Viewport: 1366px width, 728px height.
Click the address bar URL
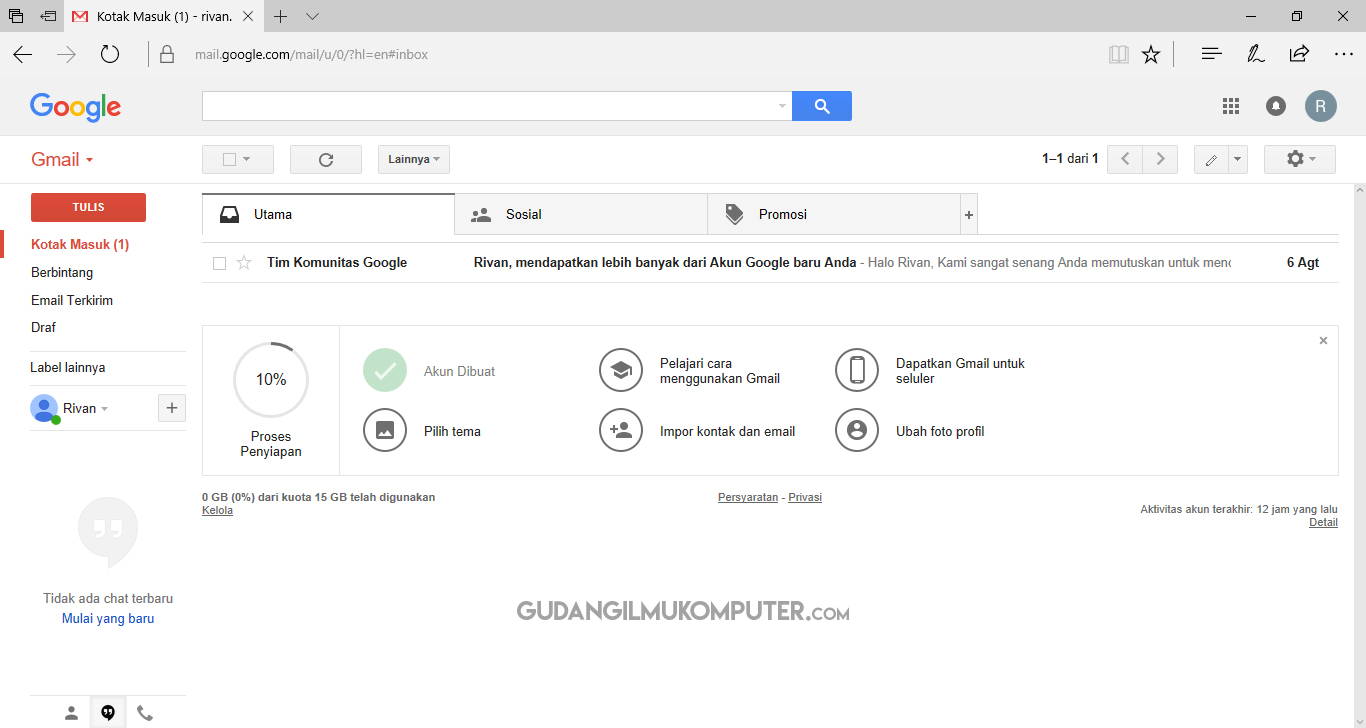(x=311, y=55)
